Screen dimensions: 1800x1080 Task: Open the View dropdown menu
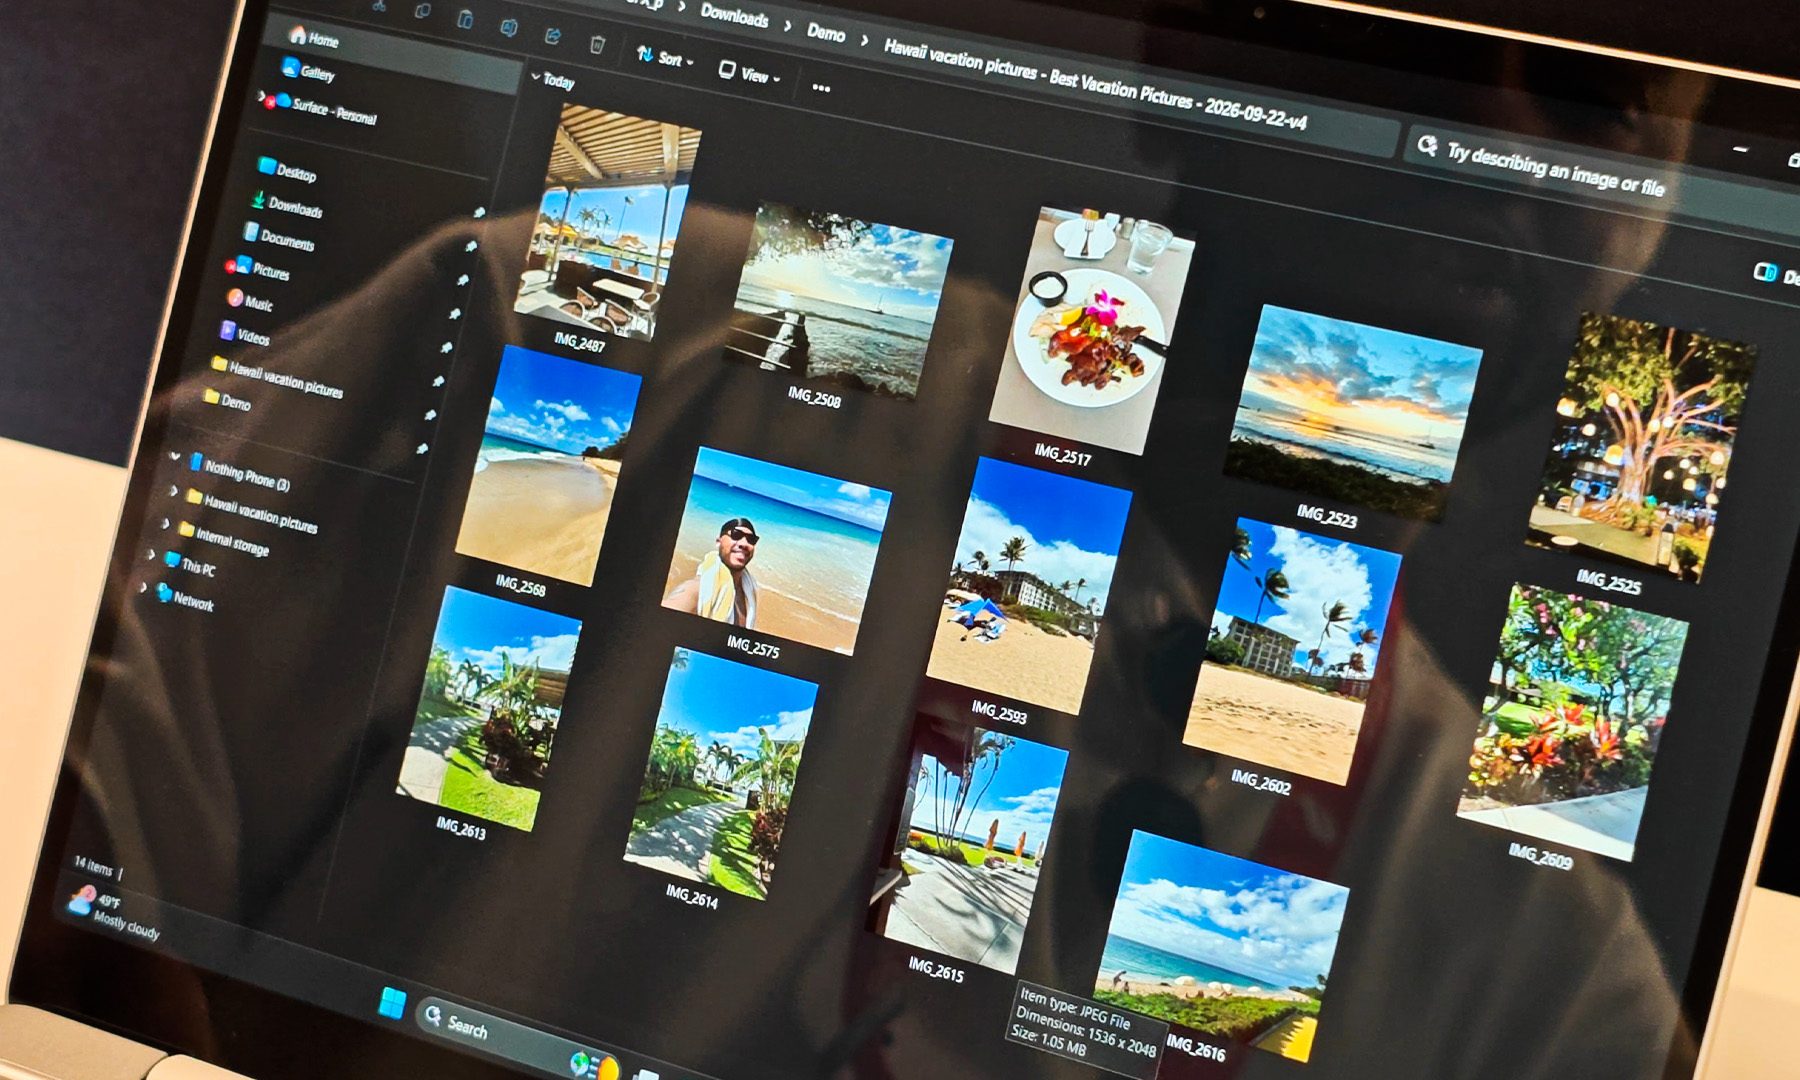[749, 73]
